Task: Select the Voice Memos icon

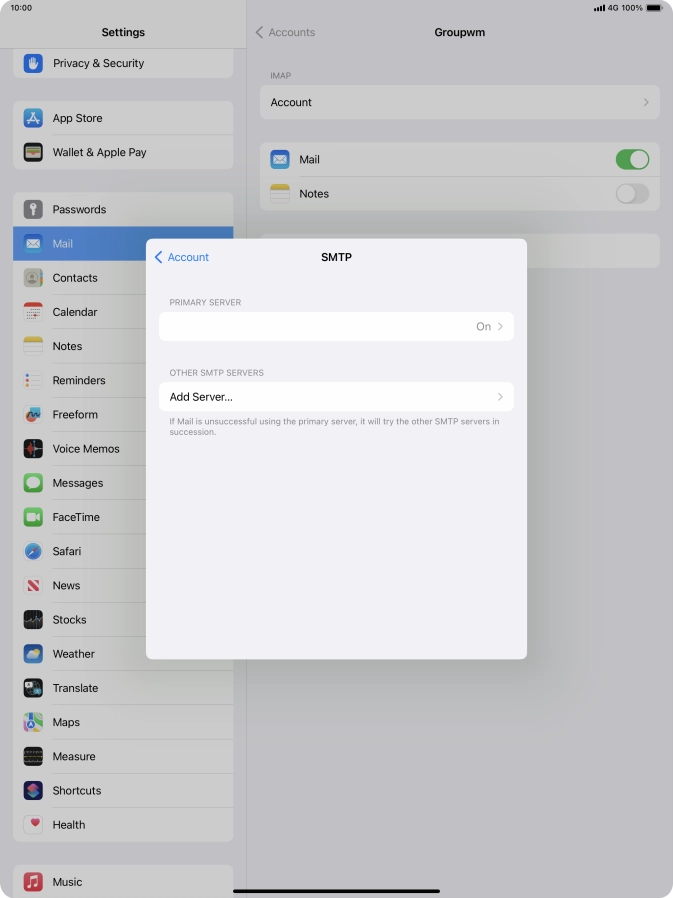Action: click(33, 449)
